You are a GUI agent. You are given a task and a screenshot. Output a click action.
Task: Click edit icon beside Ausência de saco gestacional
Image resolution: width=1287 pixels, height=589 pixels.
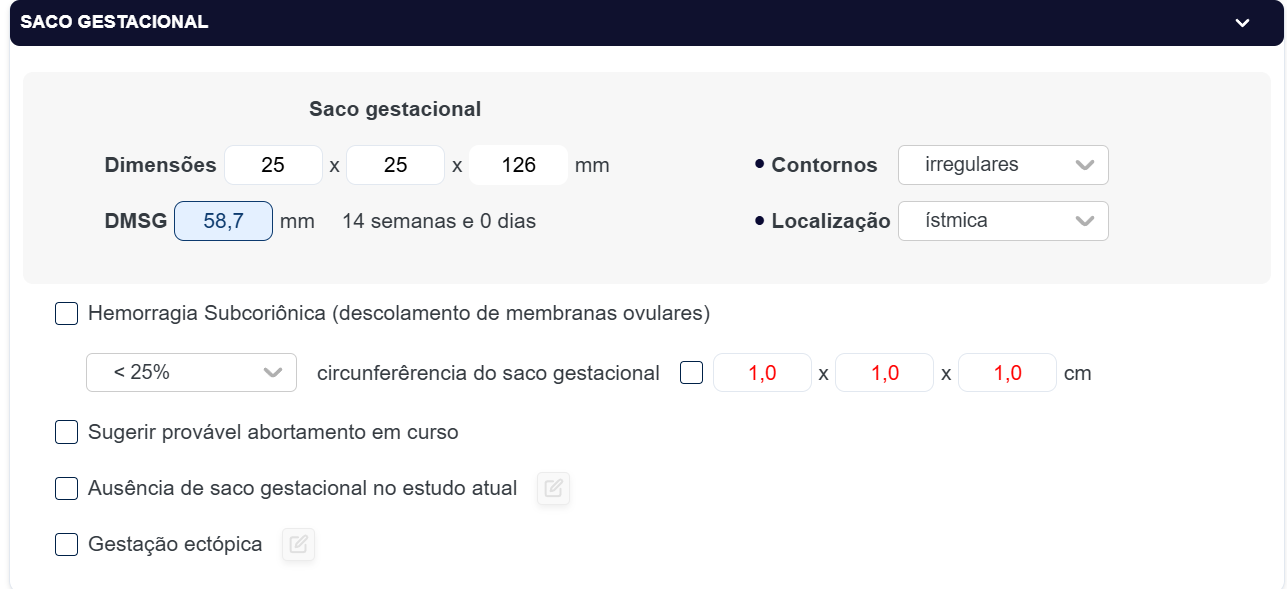click(x=554, y=489)
